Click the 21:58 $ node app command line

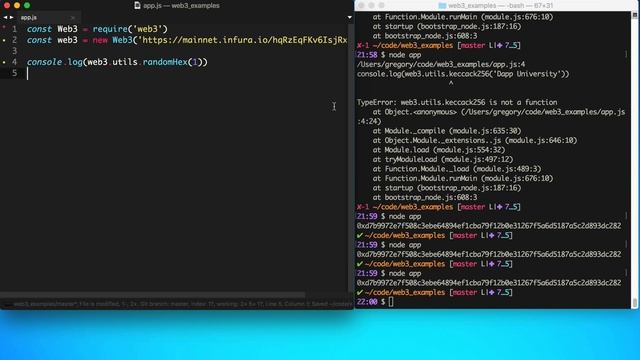pyautogui.click(x=389, y=55)
